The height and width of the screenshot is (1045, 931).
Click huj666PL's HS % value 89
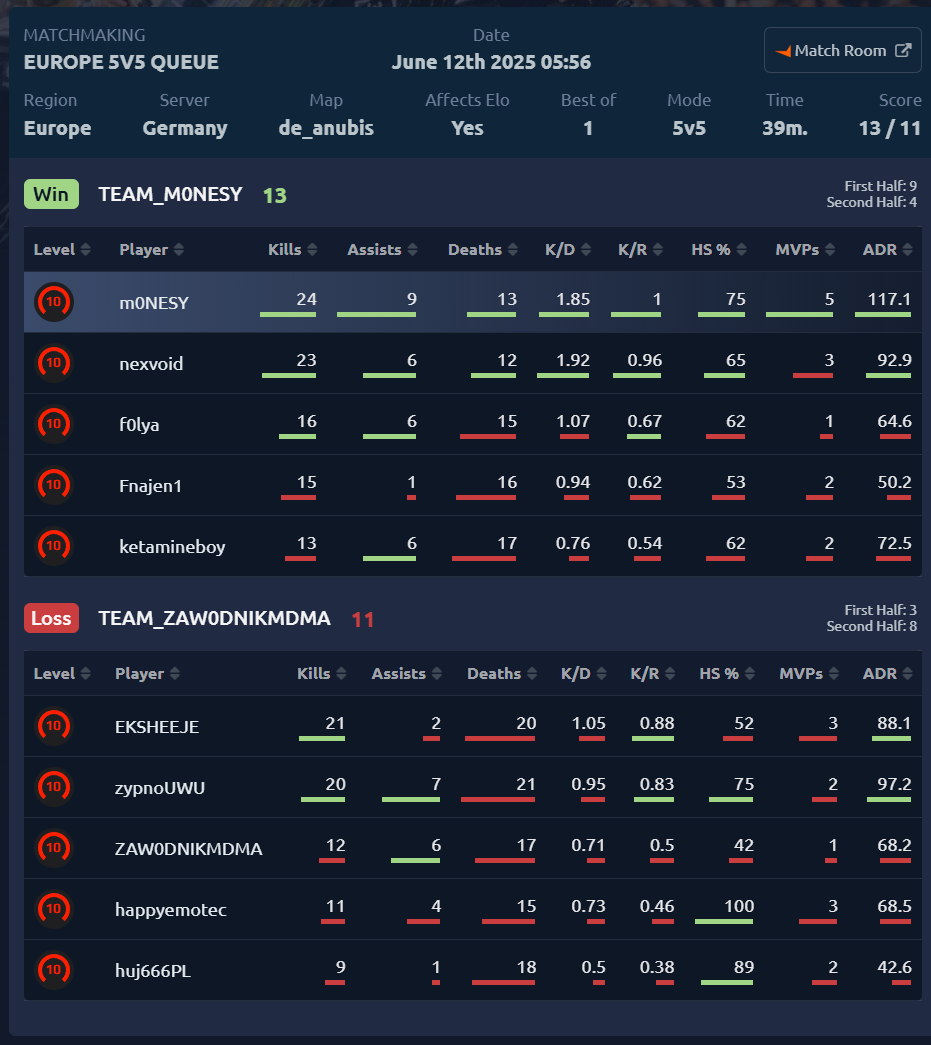click(744, 967)
